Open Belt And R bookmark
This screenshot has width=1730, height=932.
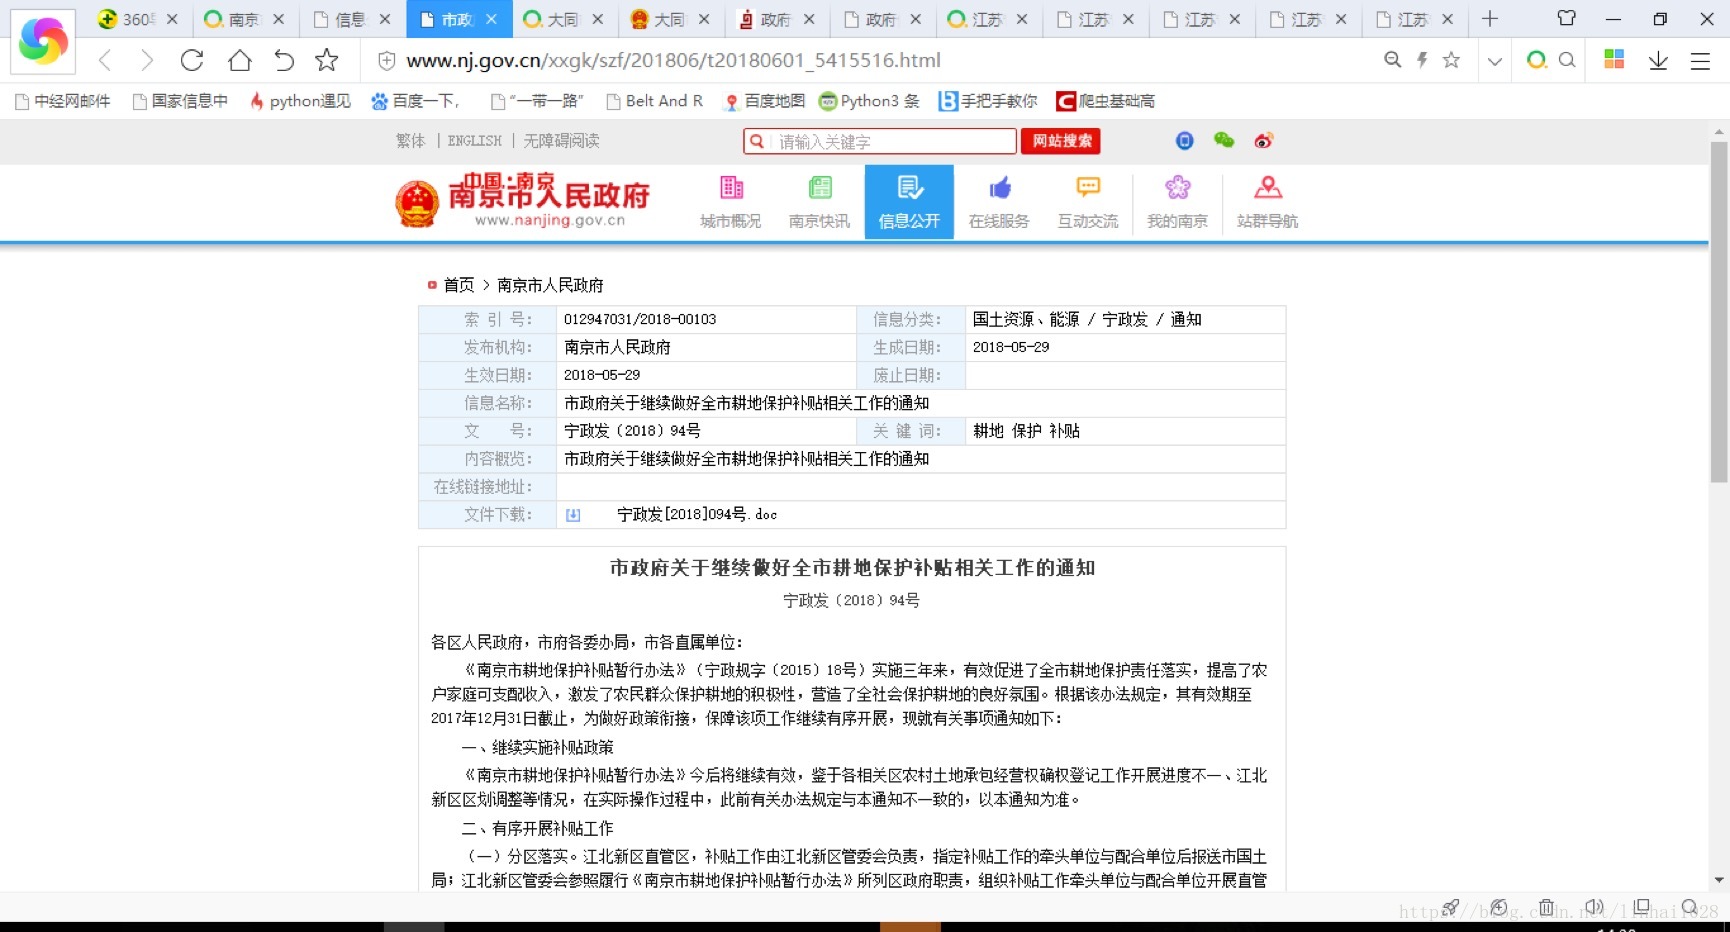click(x=655, y=101)
